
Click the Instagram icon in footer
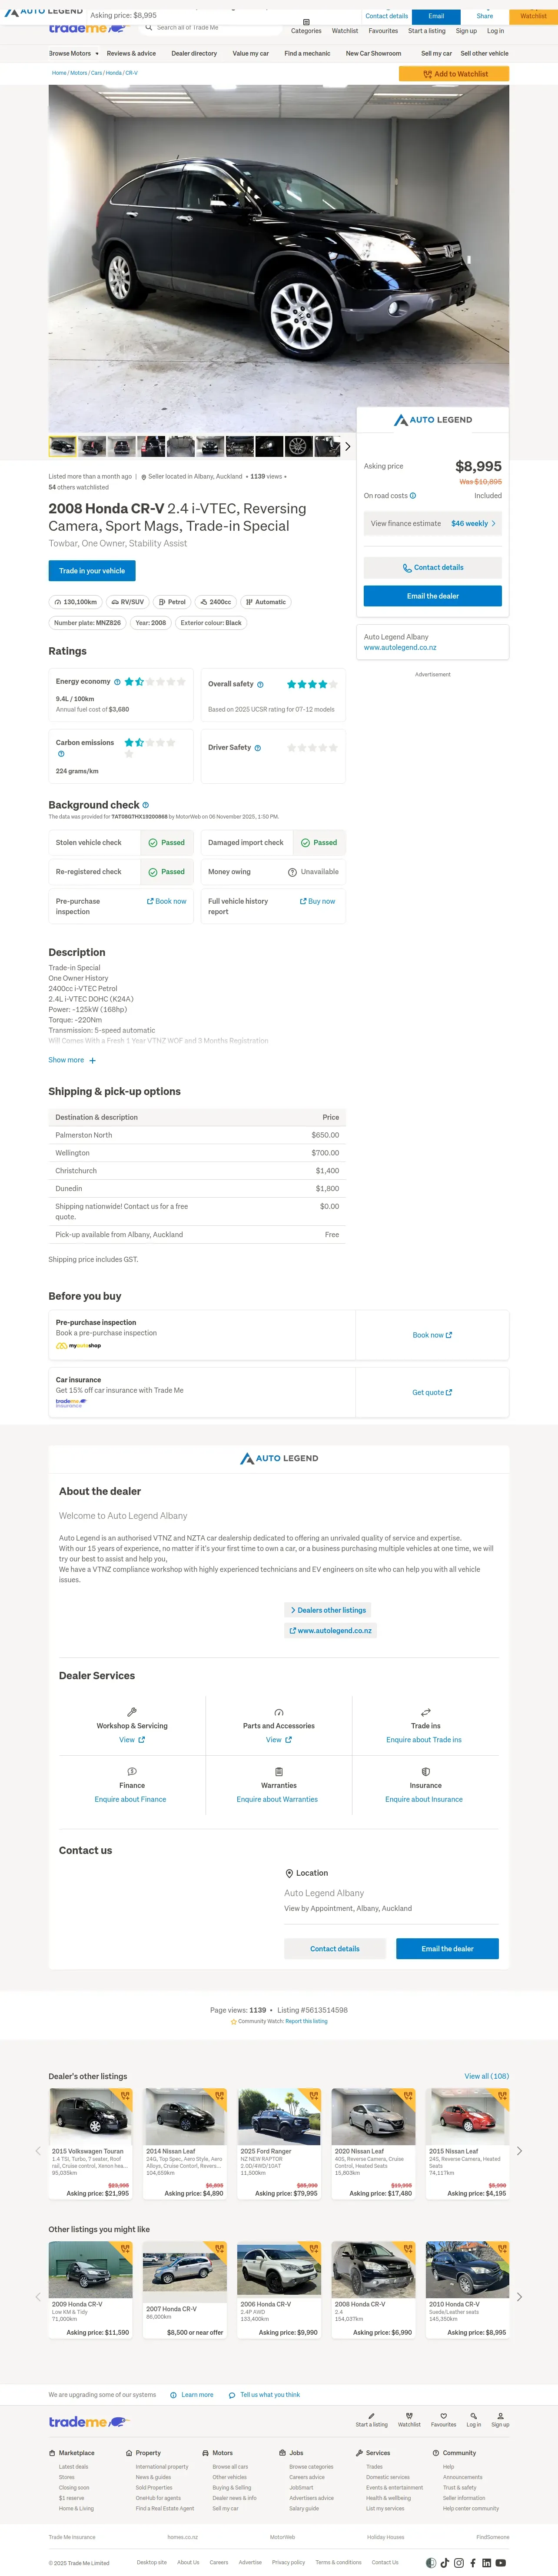click(459, 2563)
